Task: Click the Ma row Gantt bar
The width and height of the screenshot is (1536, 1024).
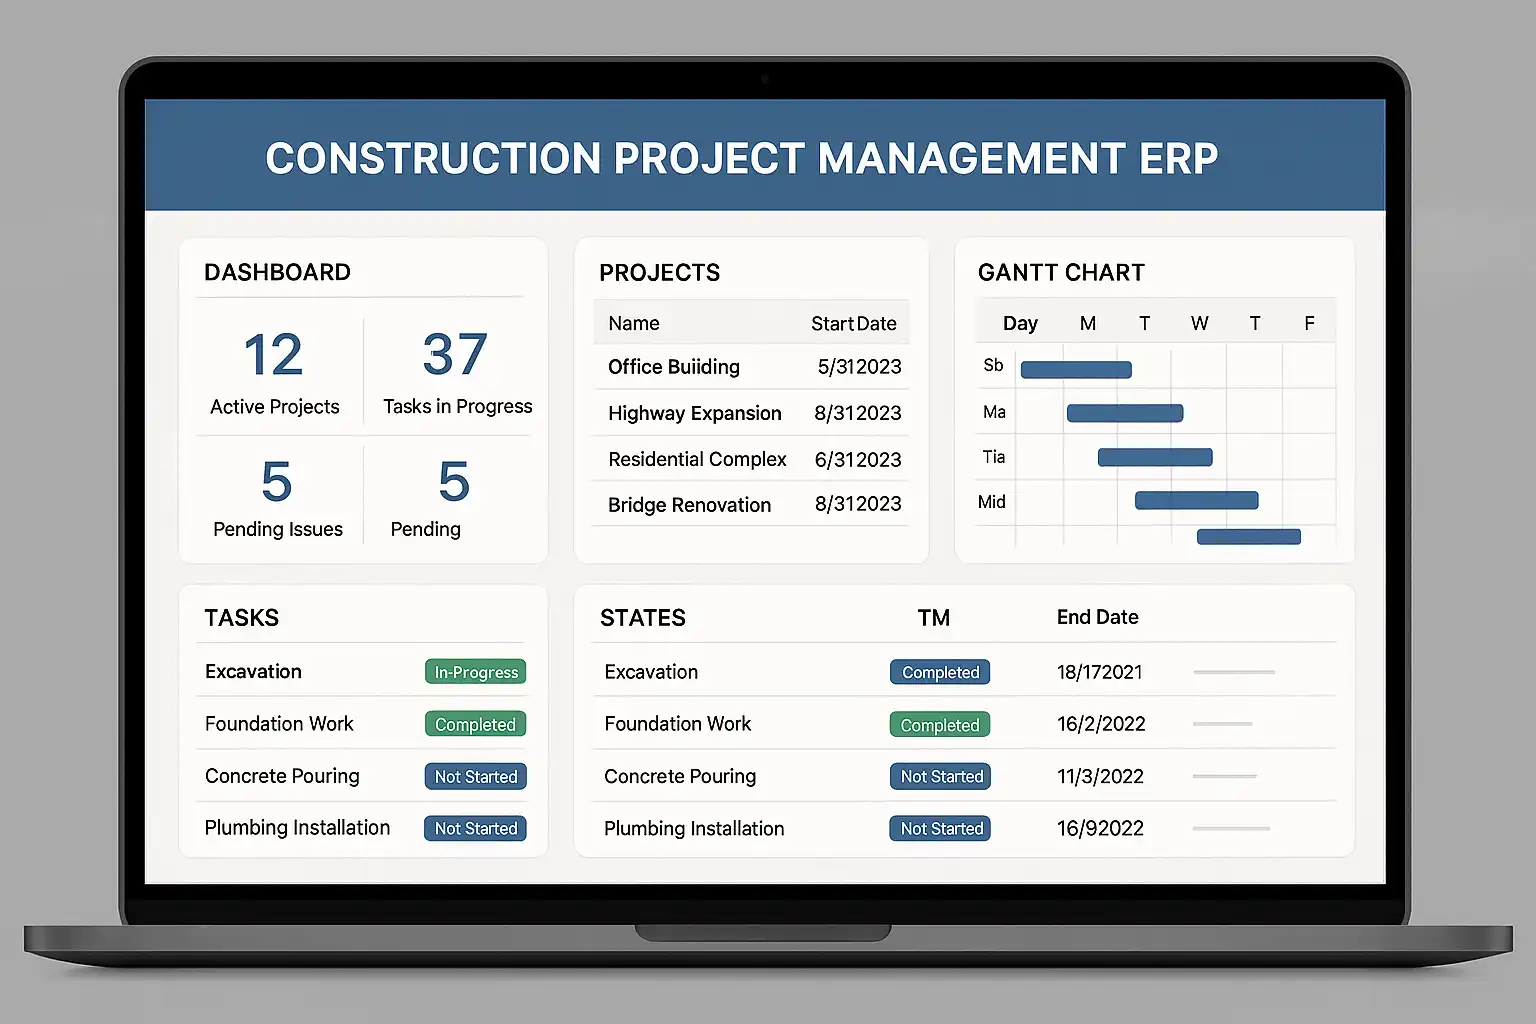Action: [1125, 413]
